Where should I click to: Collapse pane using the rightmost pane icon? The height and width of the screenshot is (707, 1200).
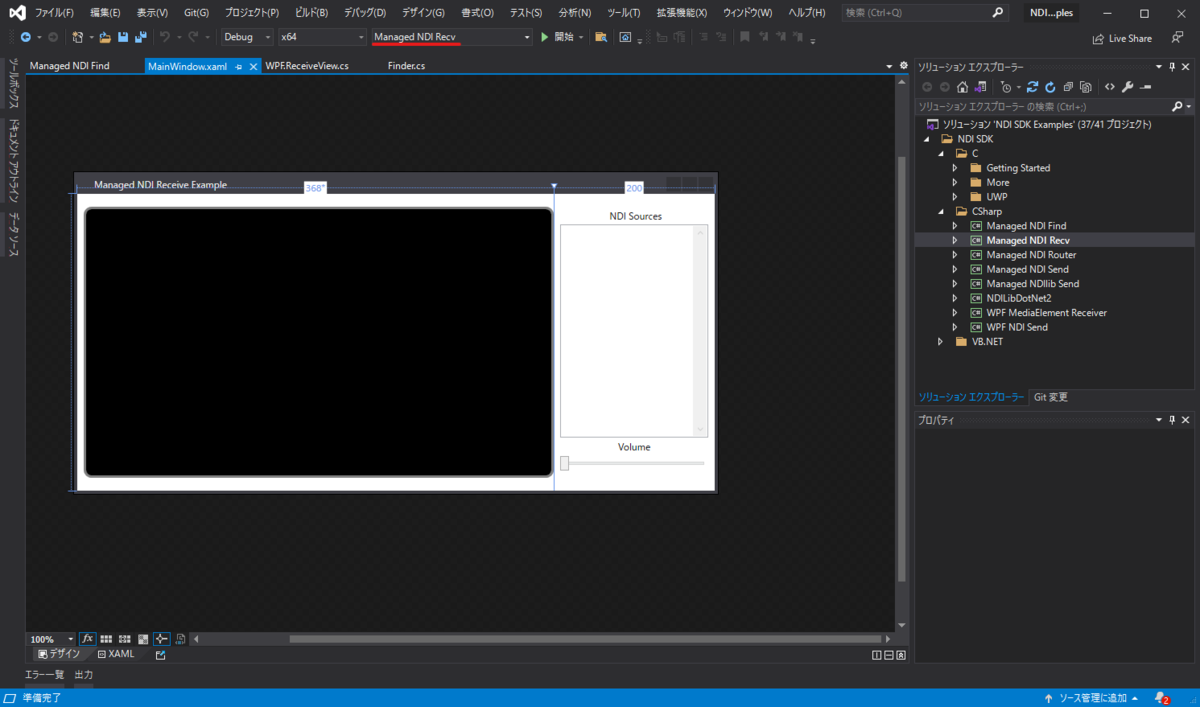tap(901, 655)
